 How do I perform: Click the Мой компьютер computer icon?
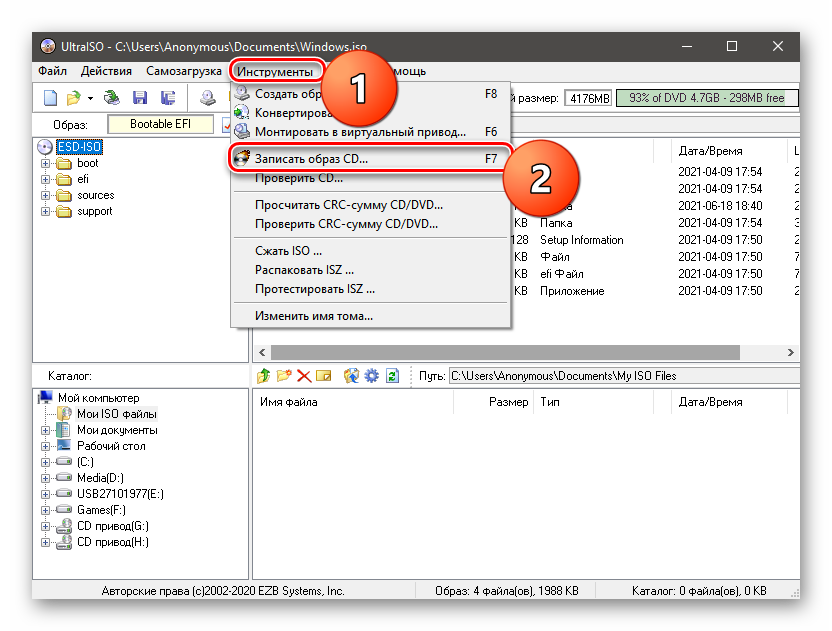[x=46, y=397]
